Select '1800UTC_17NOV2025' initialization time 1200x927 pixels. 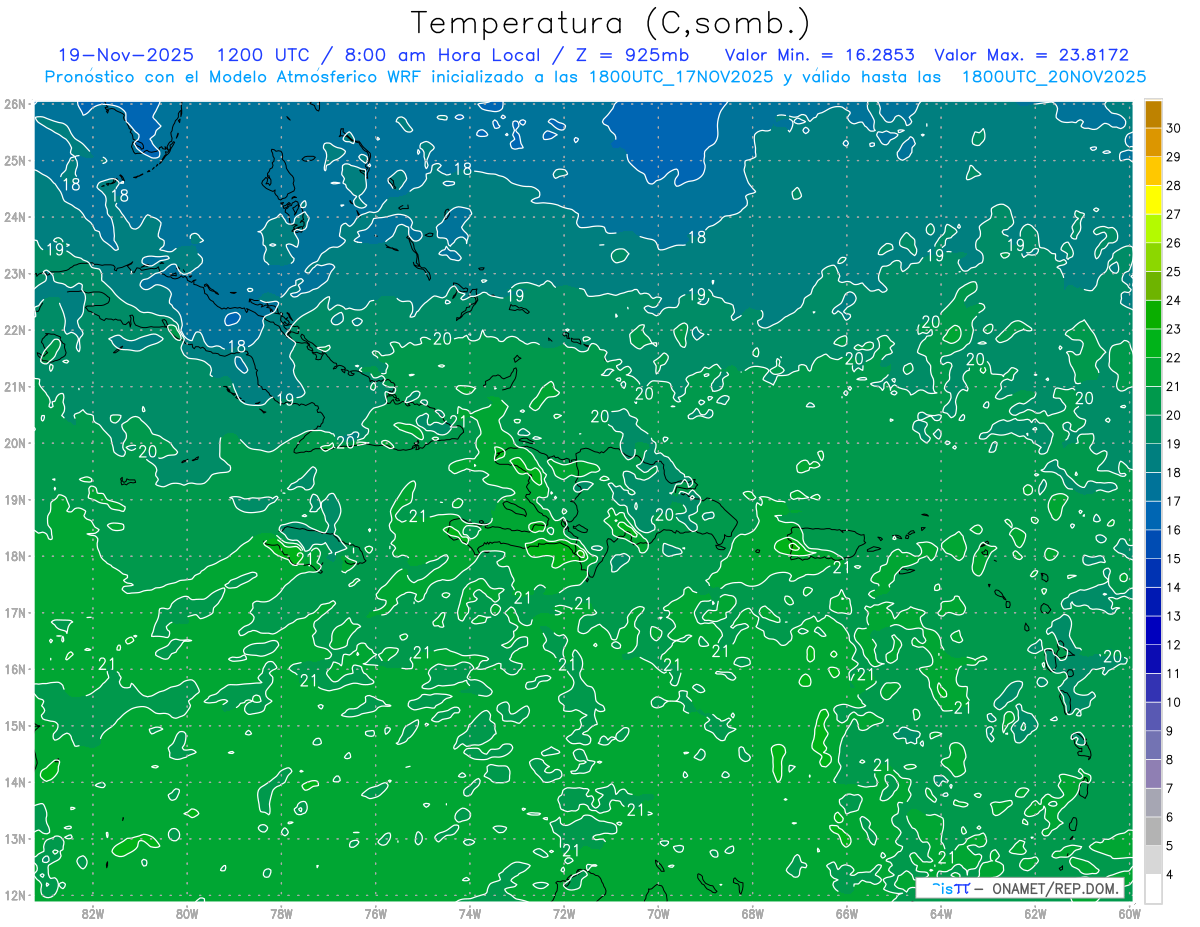coord(680,77)
